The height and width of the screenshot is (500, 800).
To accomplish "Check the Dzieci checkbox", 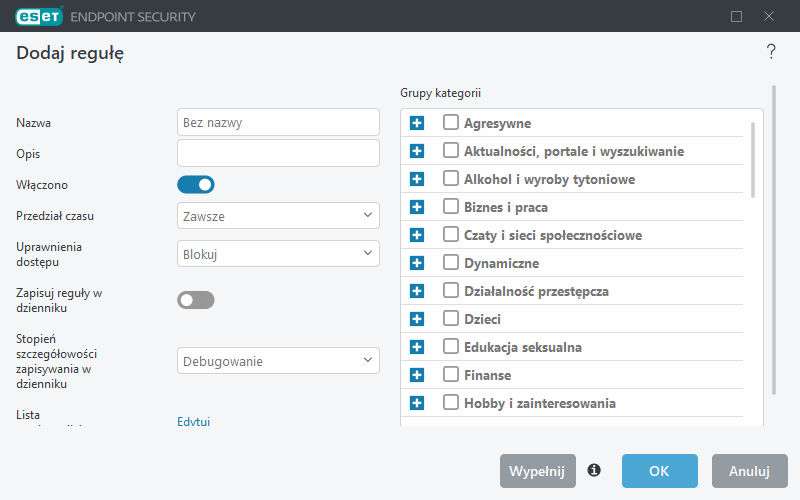I will 451,318.
